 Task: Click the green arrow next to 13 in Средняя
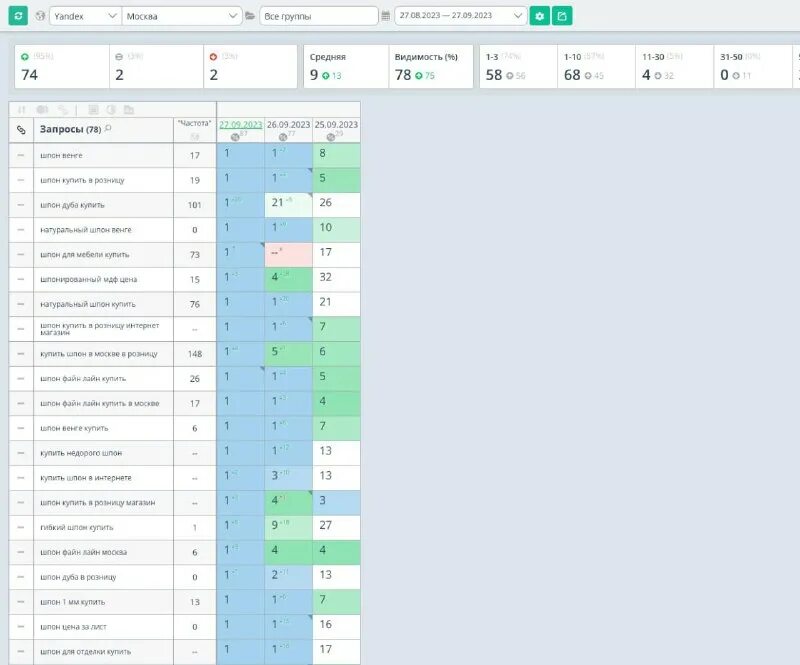pos(326,76)
